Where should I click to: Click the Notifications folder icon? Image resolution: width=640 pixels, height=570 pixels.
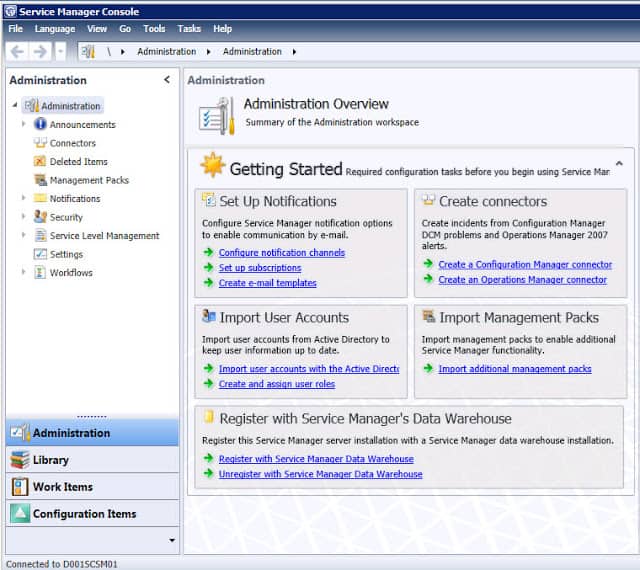(x=40, y=198)
